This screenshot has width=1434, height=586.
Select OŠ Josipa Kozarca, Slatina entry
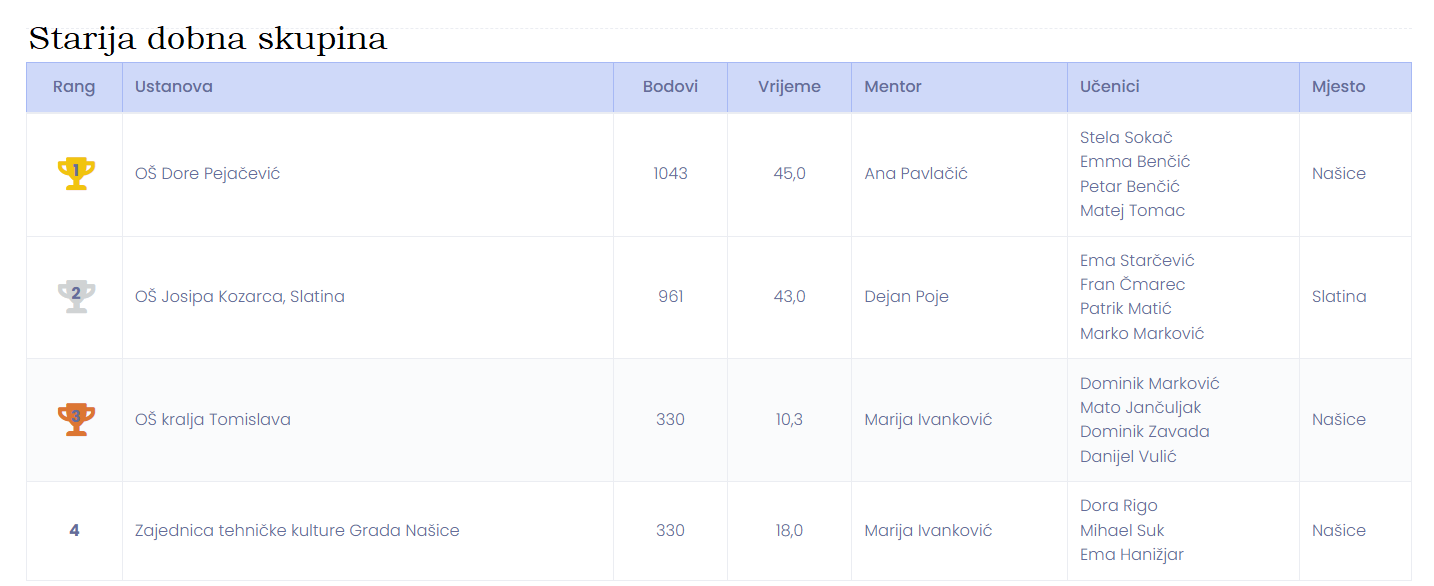pyautogui.click(x=240, y=296)
